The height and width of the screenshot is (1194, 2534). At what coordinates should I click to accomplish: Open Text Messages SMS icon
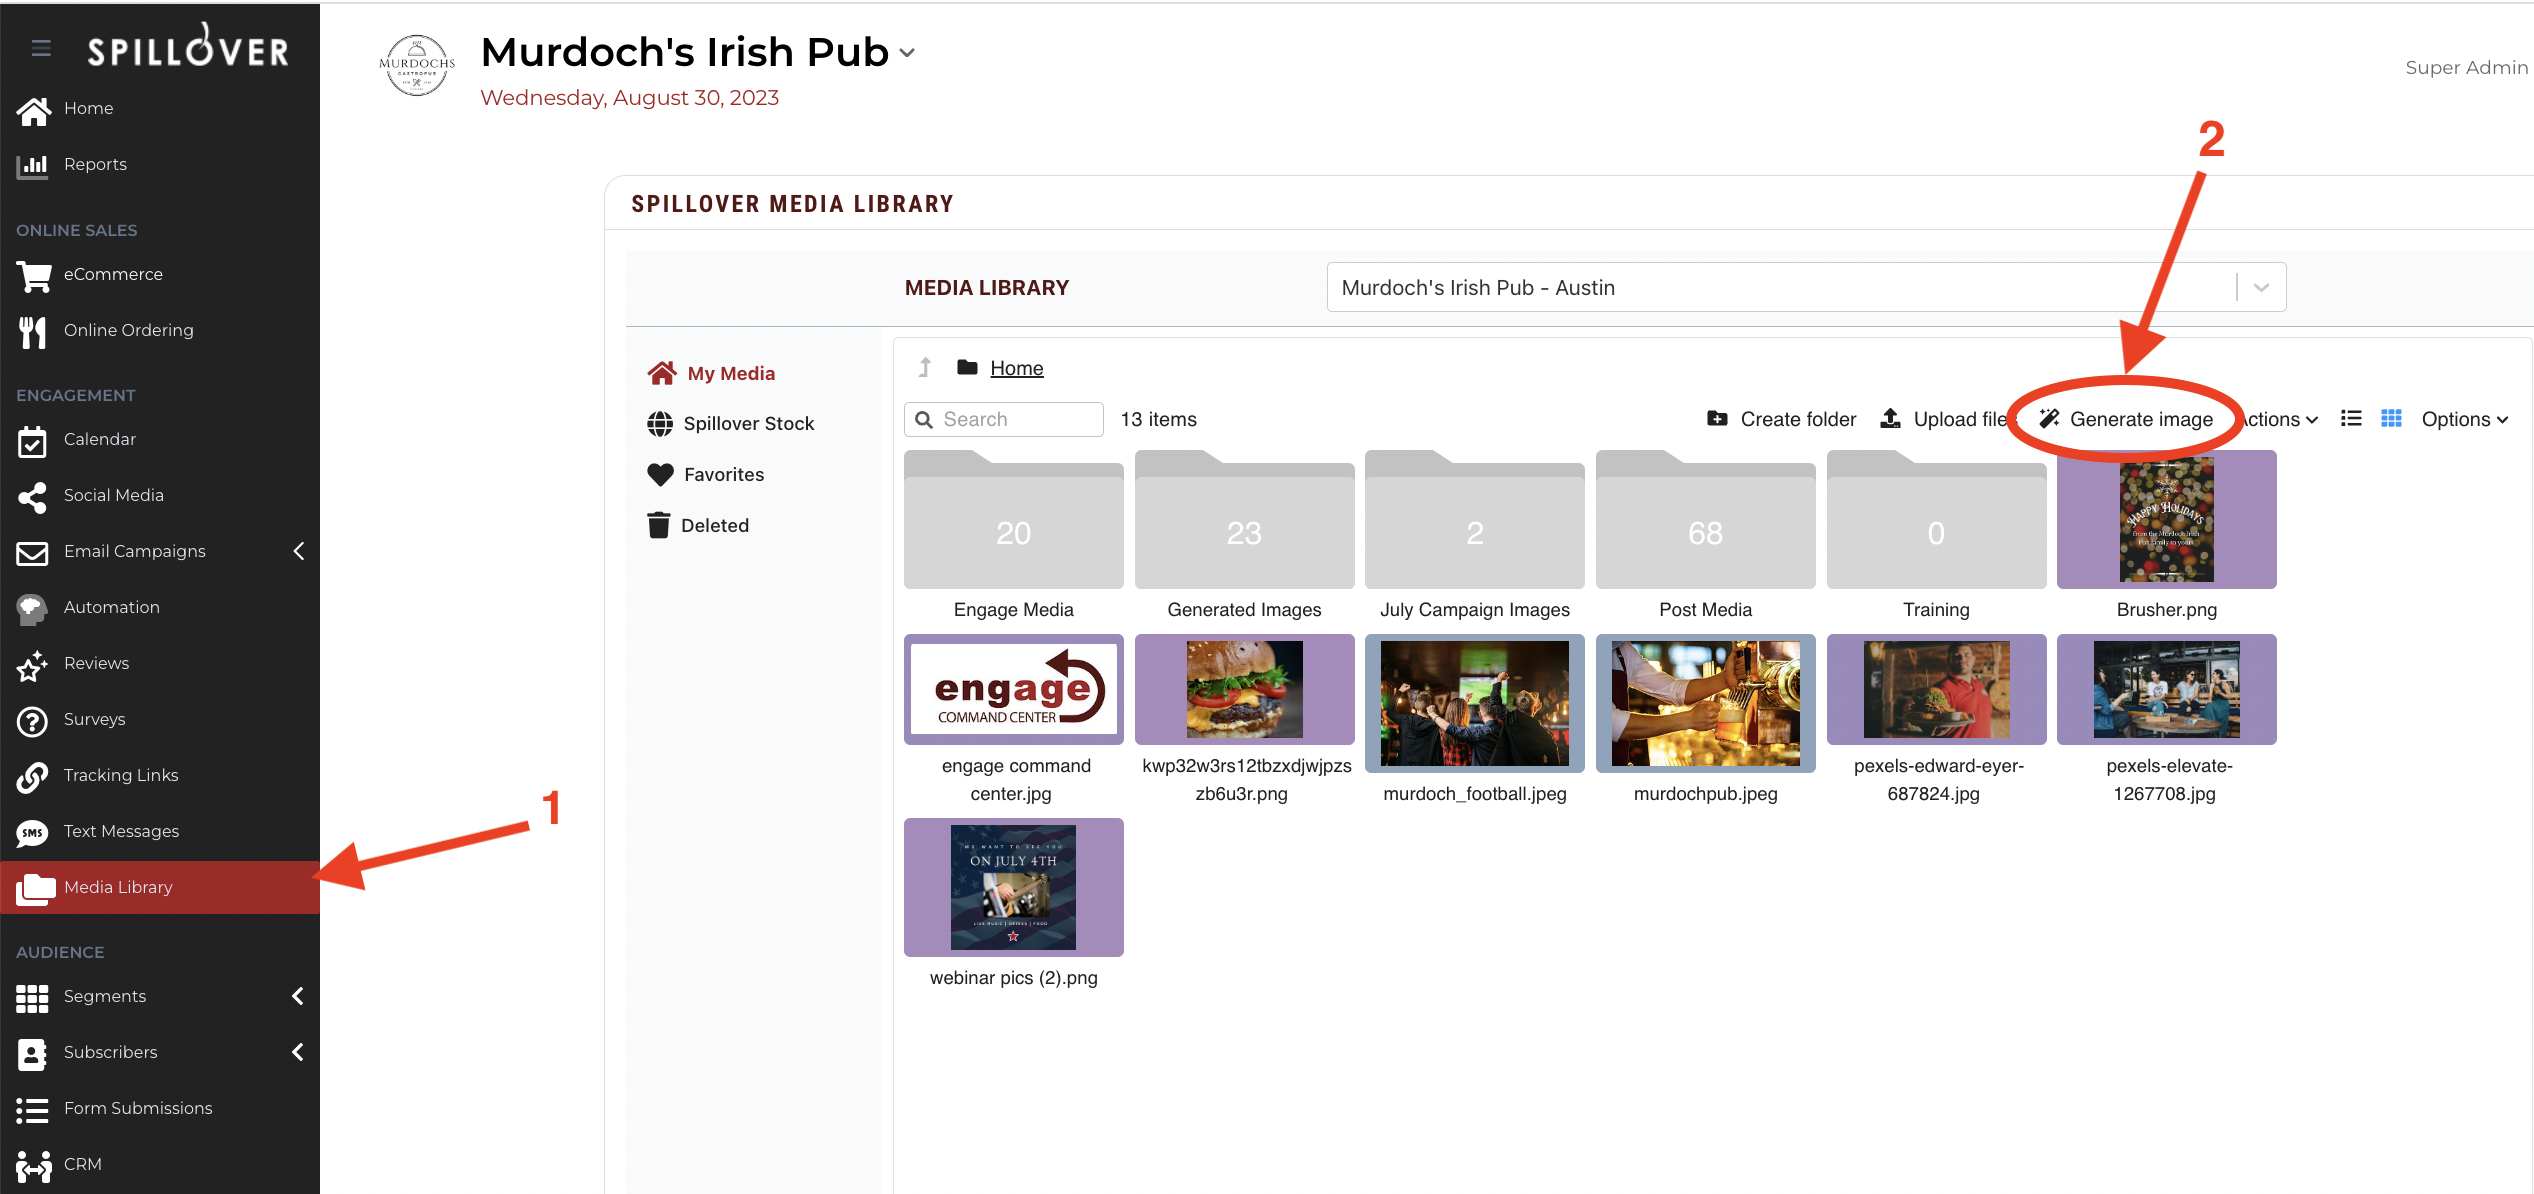[32, 832]
